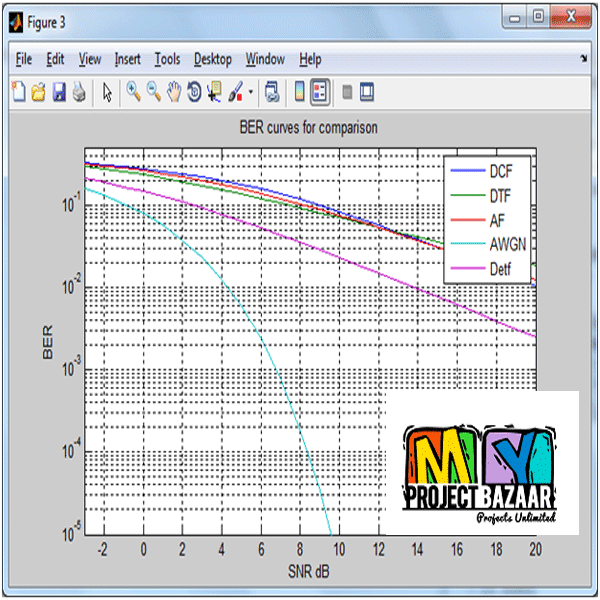Open the Insert menu
600x600 pixels.
coord(128,59)
